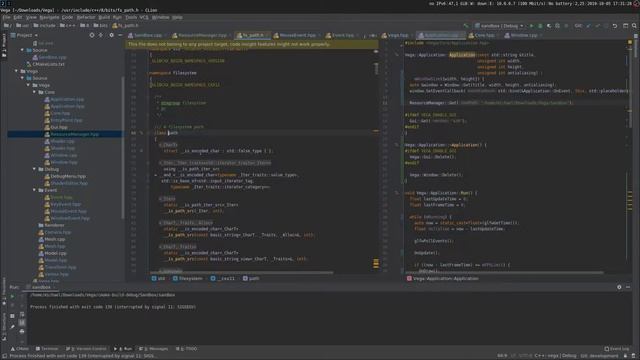Open the Navigate menu

click(x=49, y=18)
